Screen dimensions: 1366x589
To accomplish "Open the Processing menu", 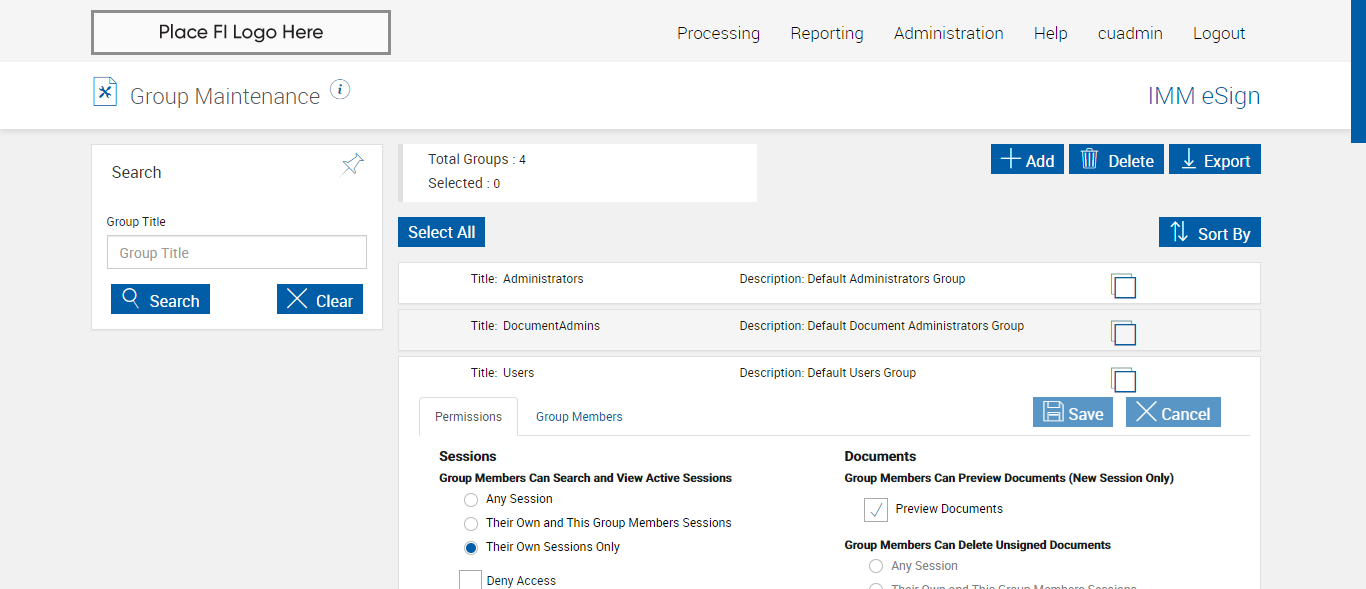I will pos(718,33).
